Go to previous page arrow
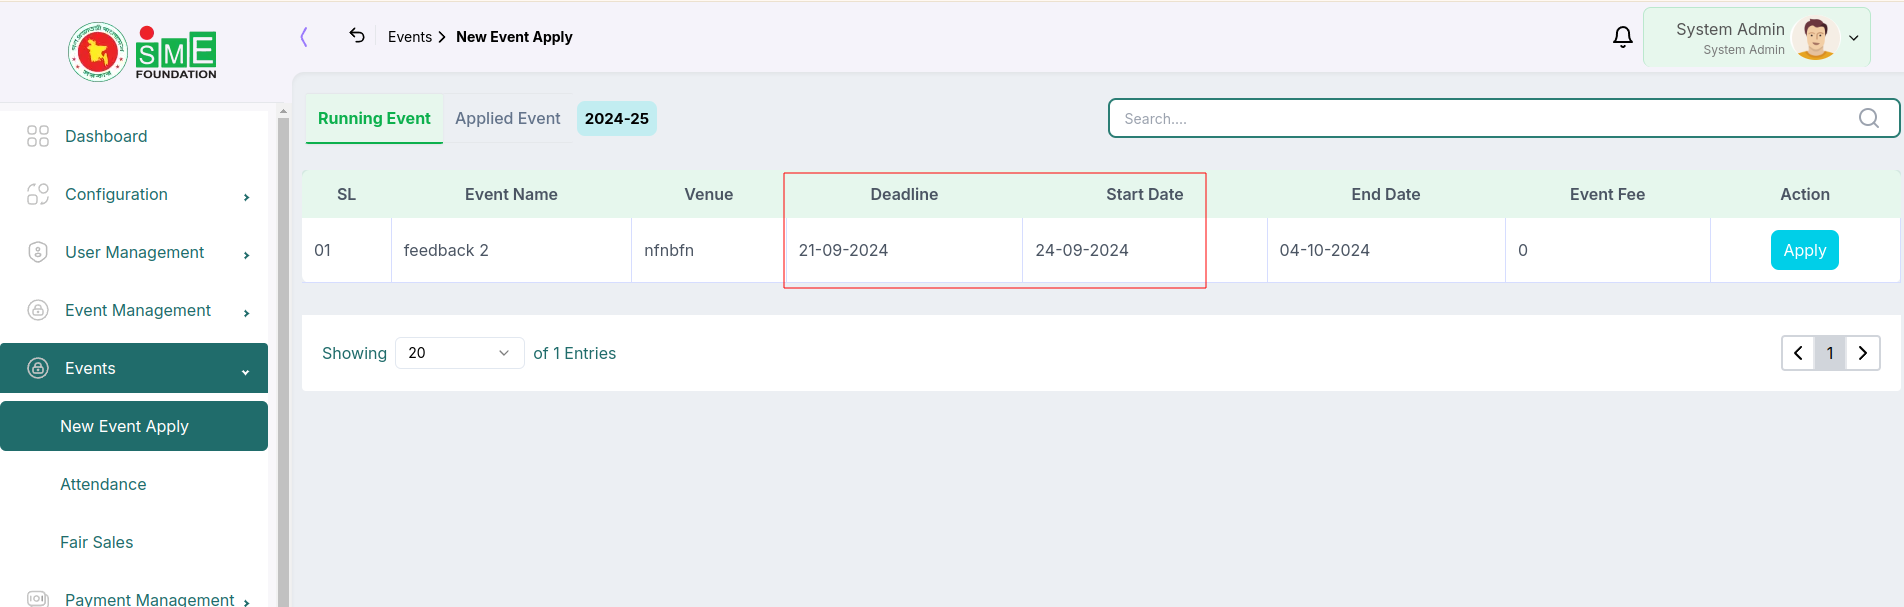The width and height of the screenshot is (1904, 607). [1798, 353]
